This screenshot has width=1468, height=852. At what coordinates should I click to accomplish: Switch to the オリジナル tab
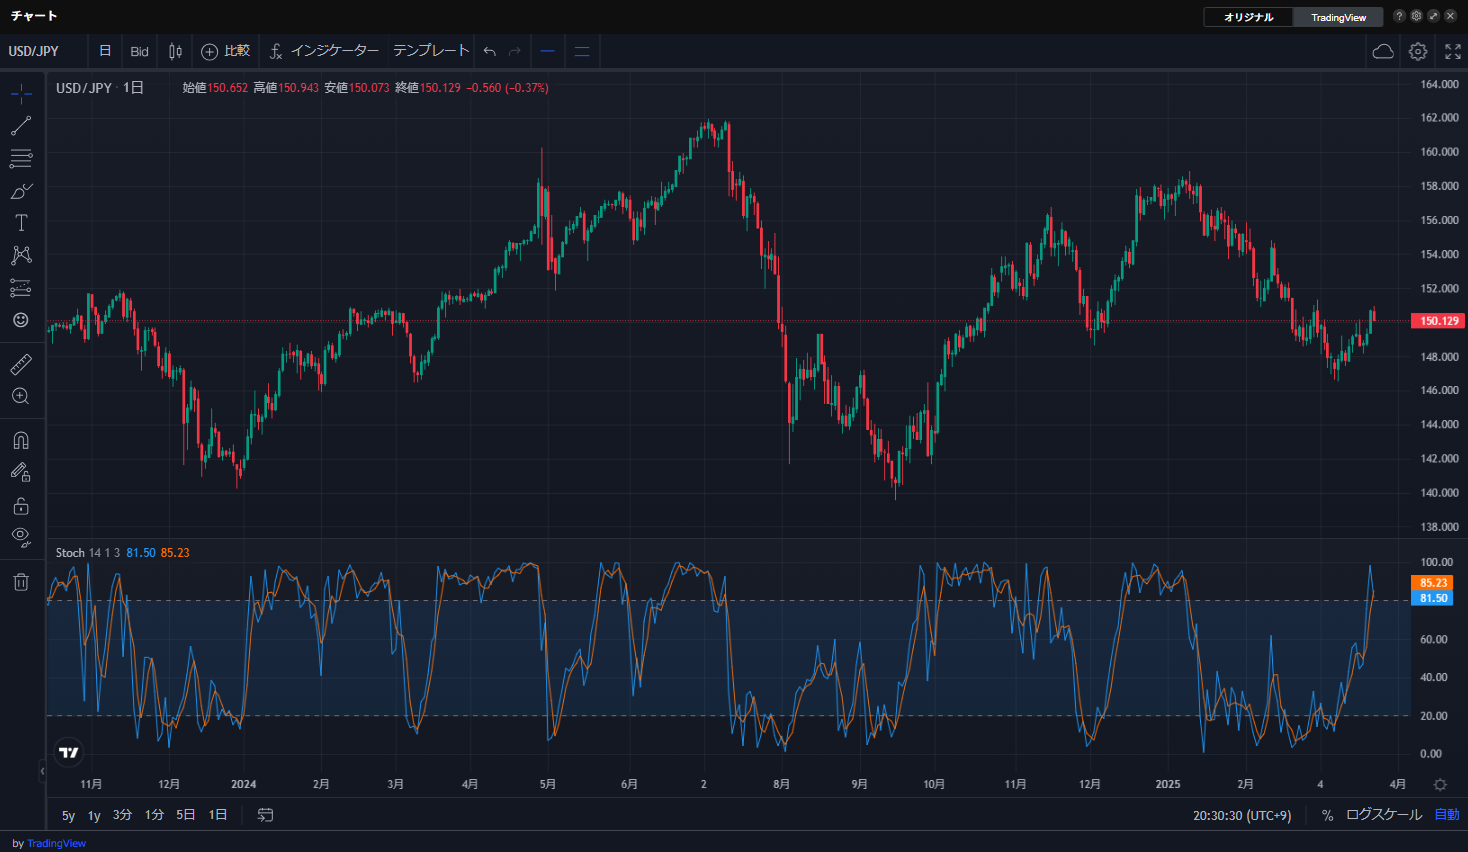[1249, 17]
